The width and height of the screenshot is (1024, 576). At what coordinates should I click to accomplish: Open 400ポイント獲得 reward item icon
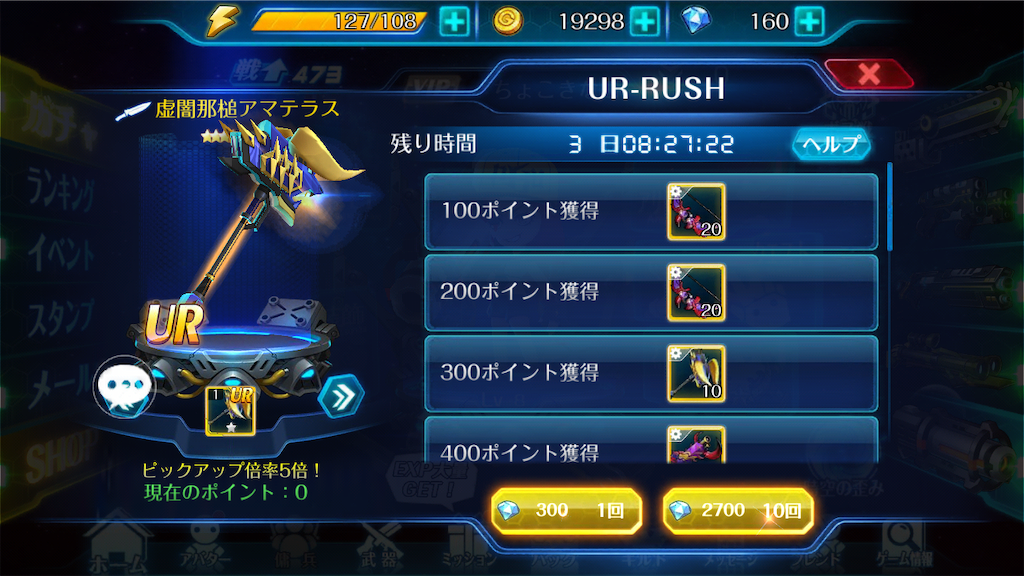coord(696,445)
